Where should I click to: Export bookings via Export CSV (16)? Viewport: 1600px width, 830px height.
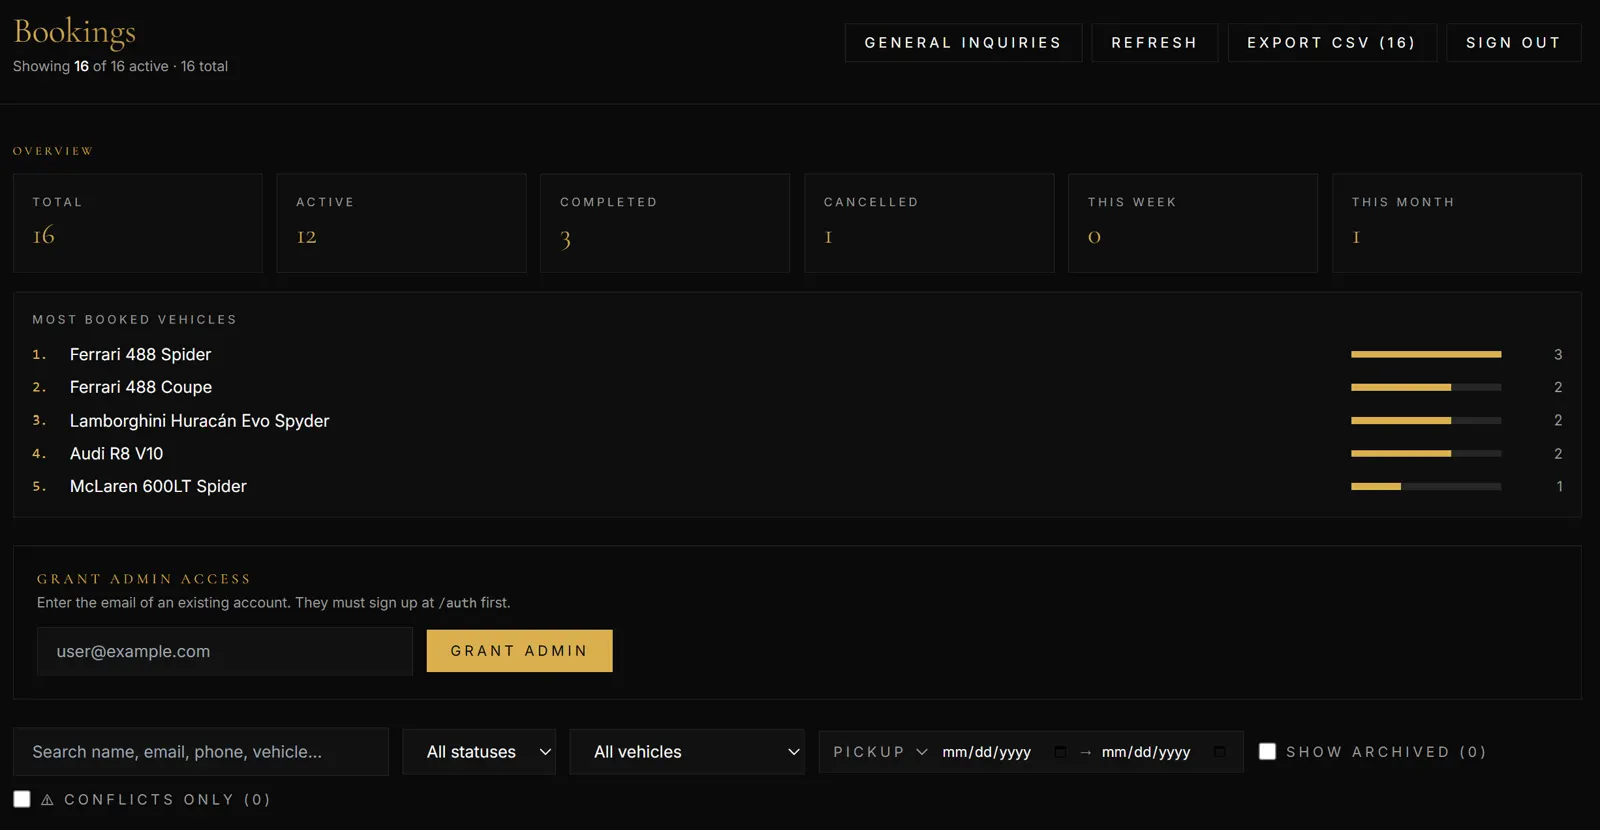(x=1331, y=43)
